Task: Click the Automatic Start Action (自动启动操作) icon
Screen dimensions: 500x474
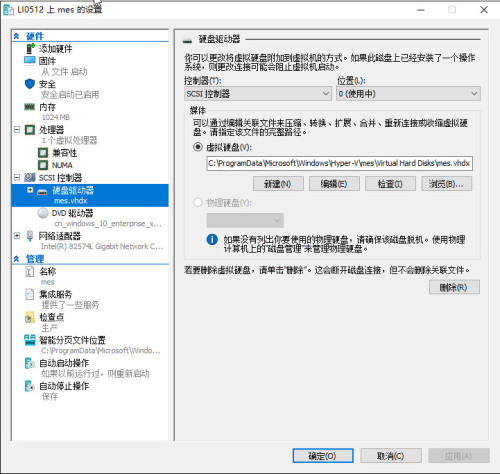Action: click(x=30, y=363)
